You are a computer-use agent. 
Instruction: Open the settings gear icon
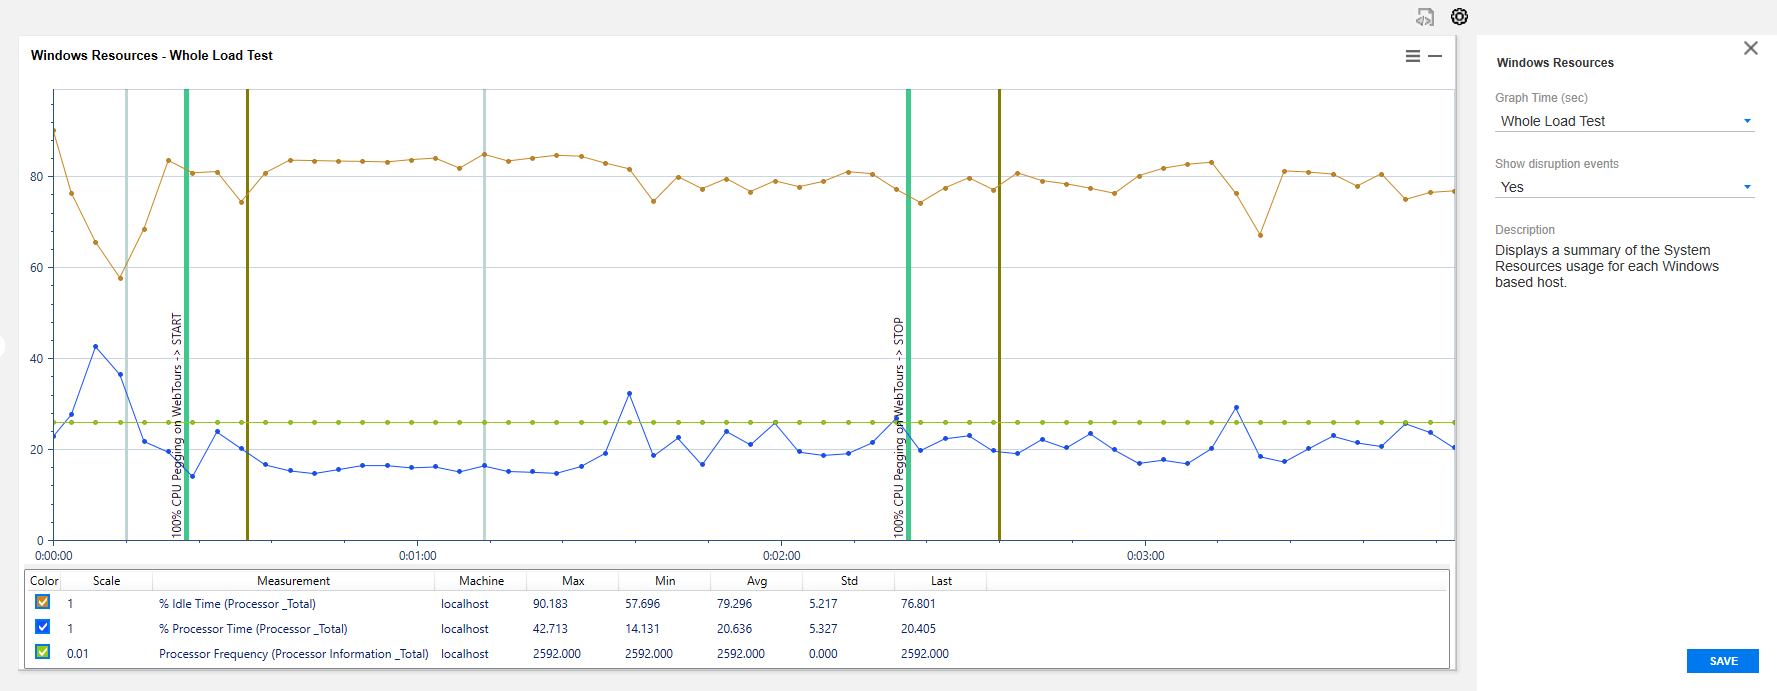click(1459, 17)
